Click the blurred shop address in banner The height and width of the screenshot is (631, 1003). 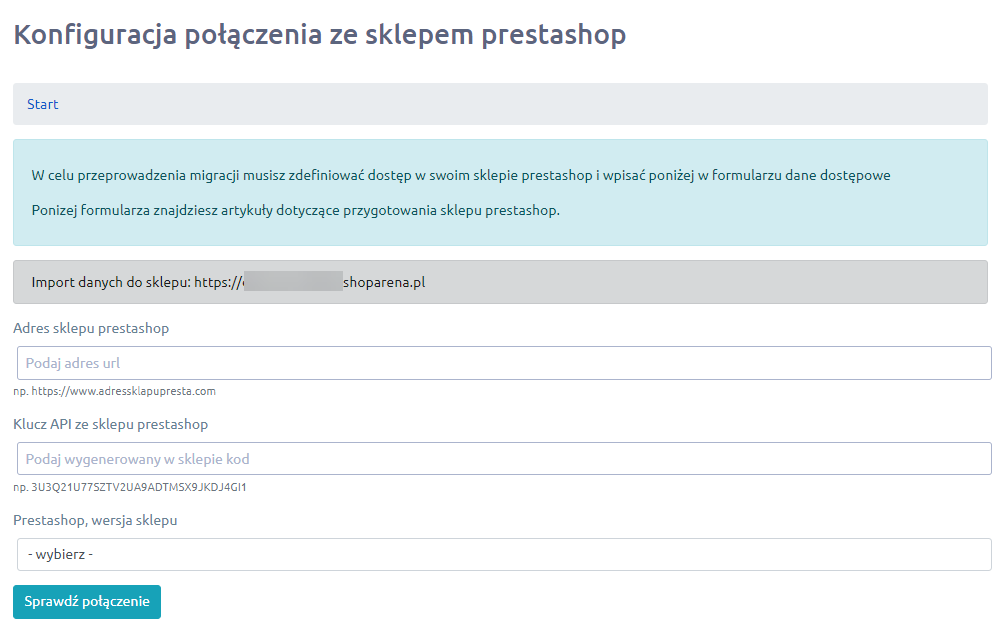292,283
